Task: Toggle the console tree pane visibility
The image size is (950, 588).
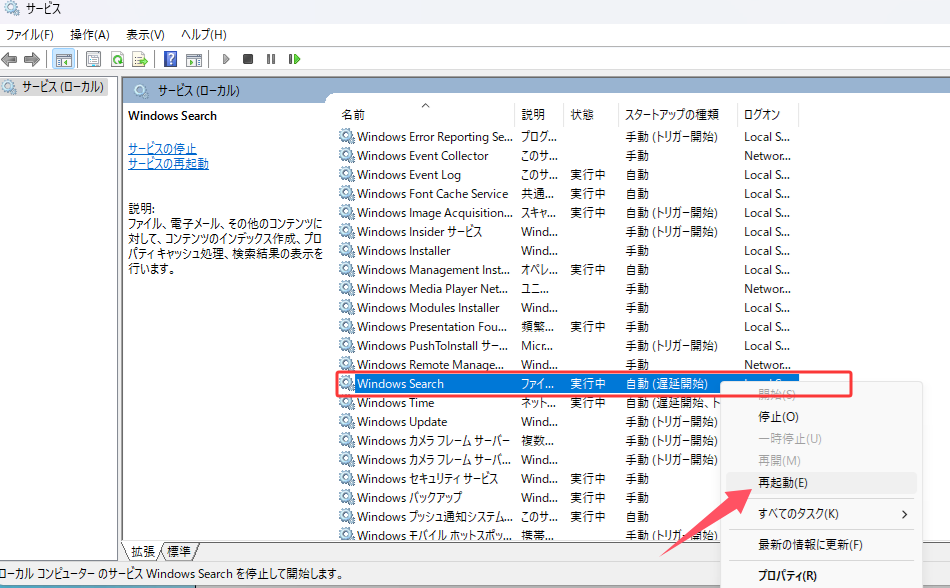Action: click(63, 58)
